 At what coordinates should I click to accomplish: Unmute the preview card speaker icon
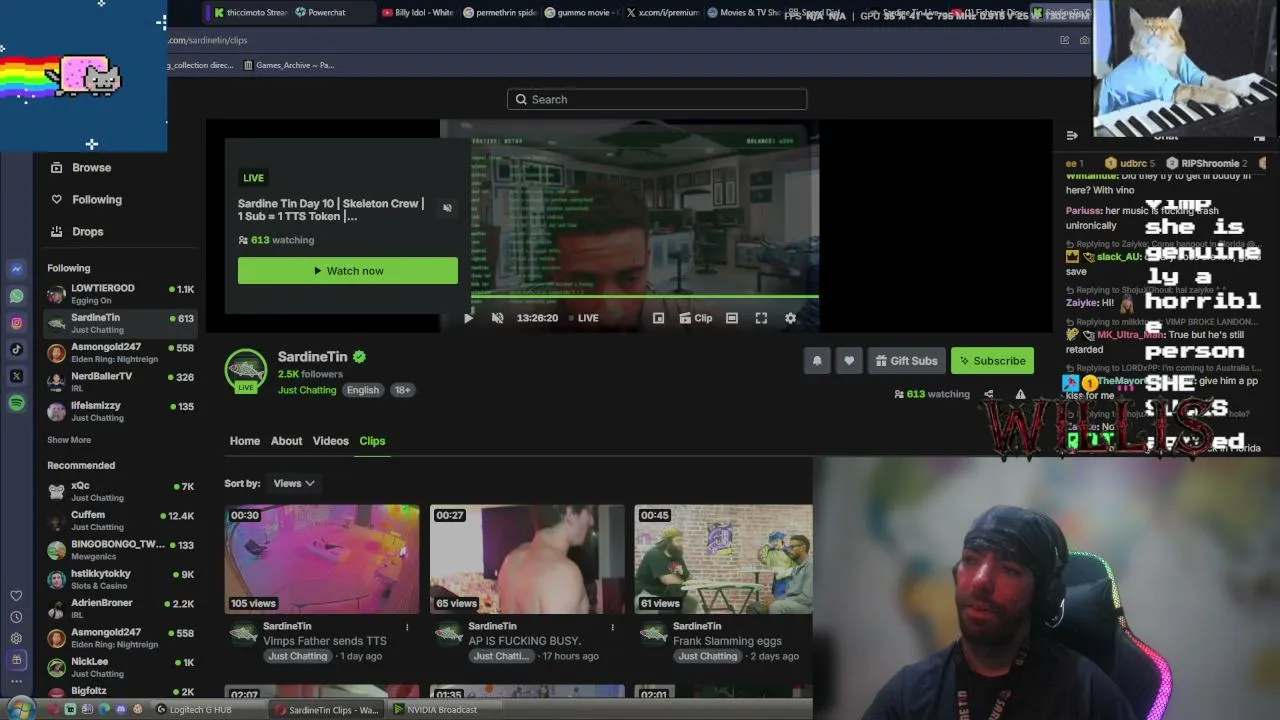pos(447,208)
